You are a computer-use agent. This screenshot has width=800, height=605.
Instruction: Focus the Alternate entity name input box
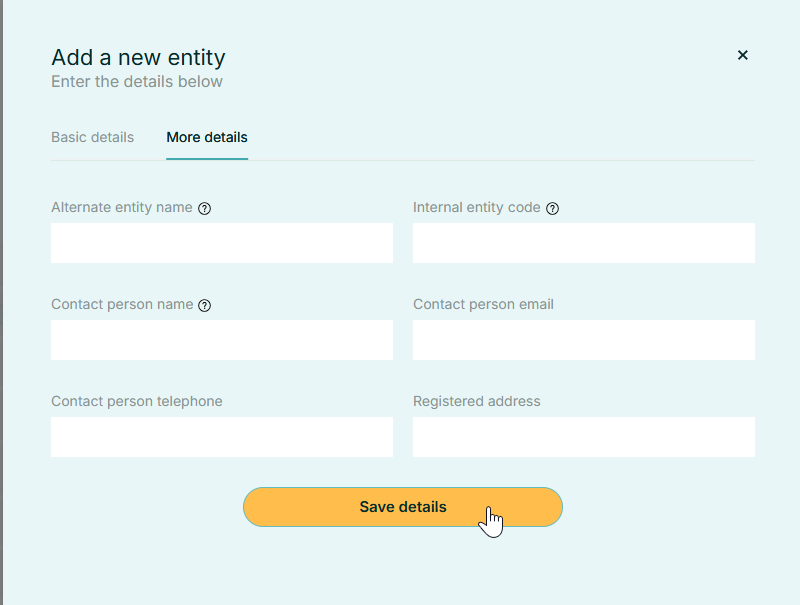click(222, 243)
